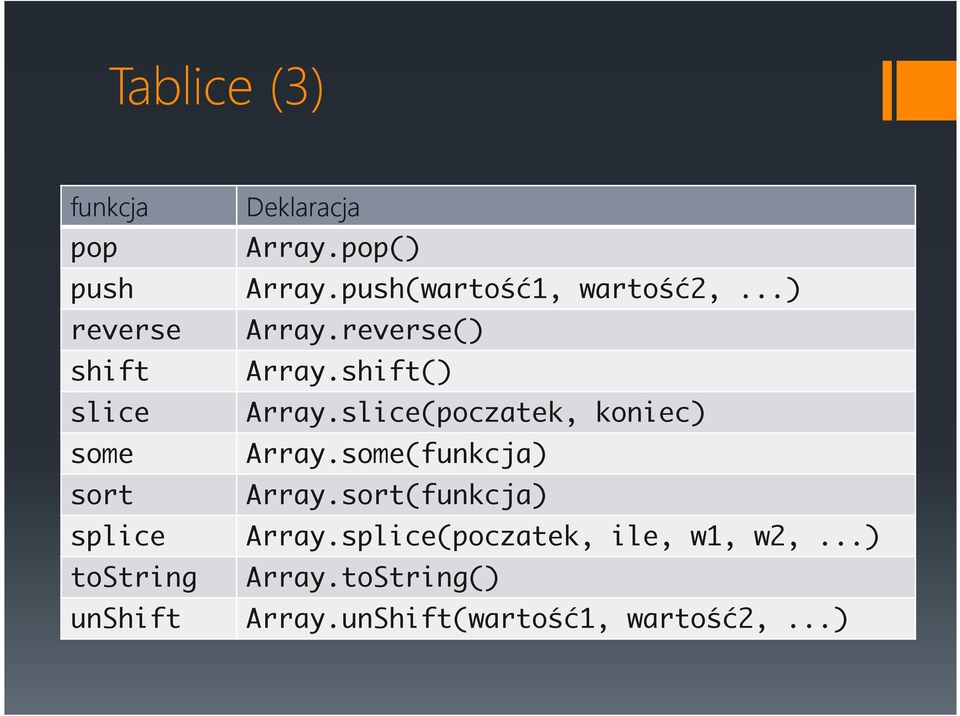The width and height of the screenshot is (960, 716).
Task: Click the "slice" function name cell
Action: point(149,412)
